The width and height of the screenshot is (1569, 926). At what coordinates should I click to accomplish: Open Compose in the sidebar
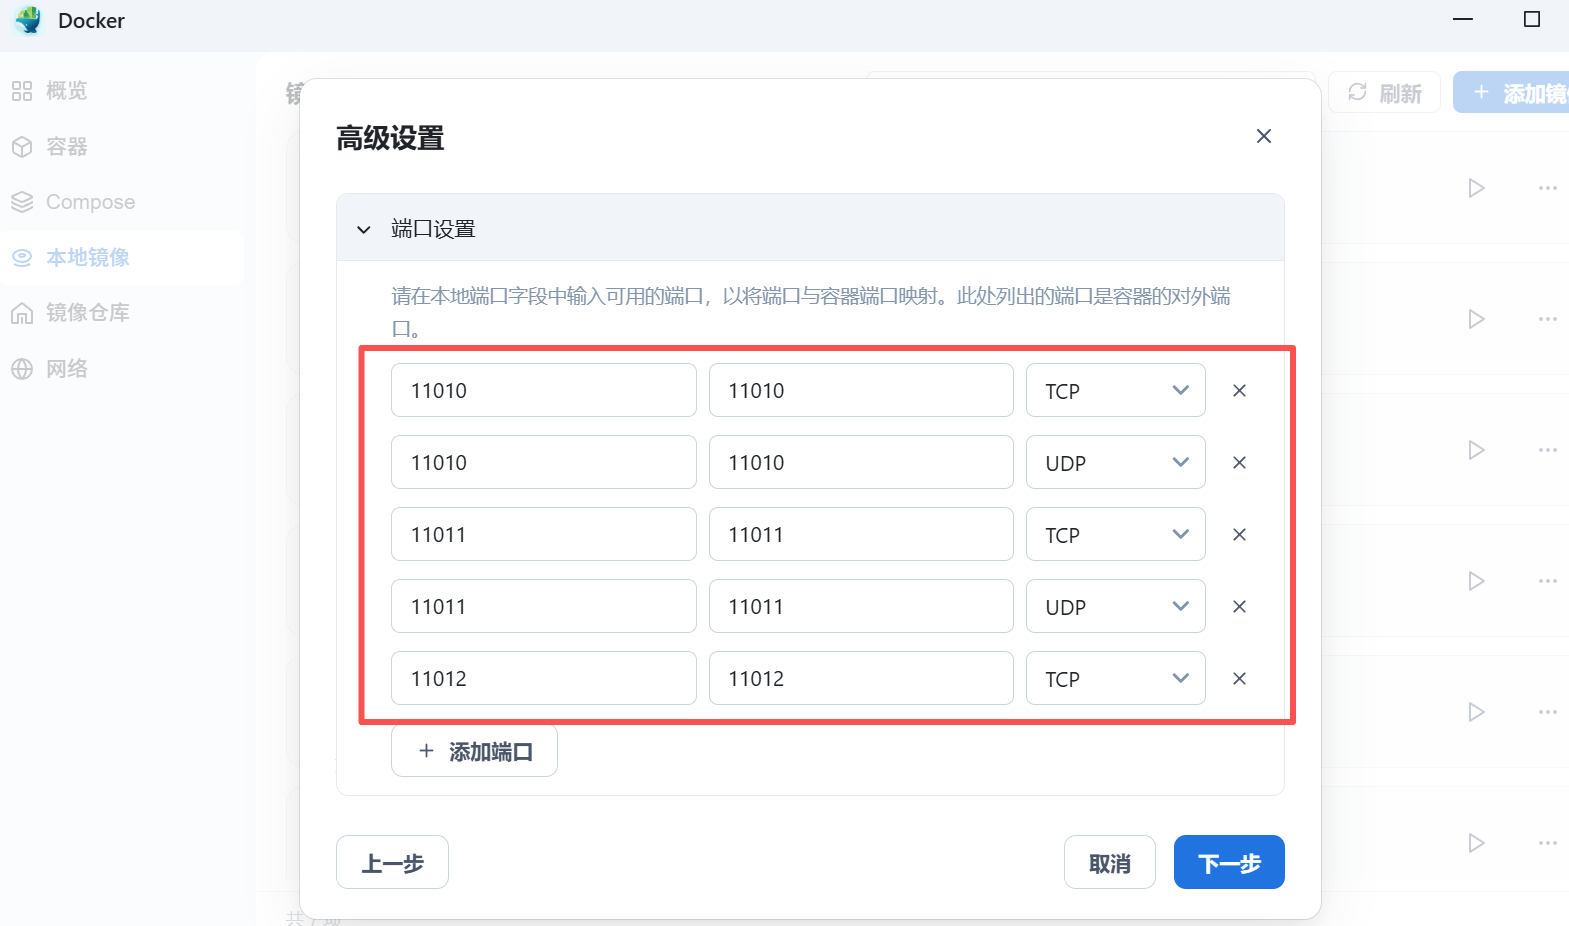(90, 202)
